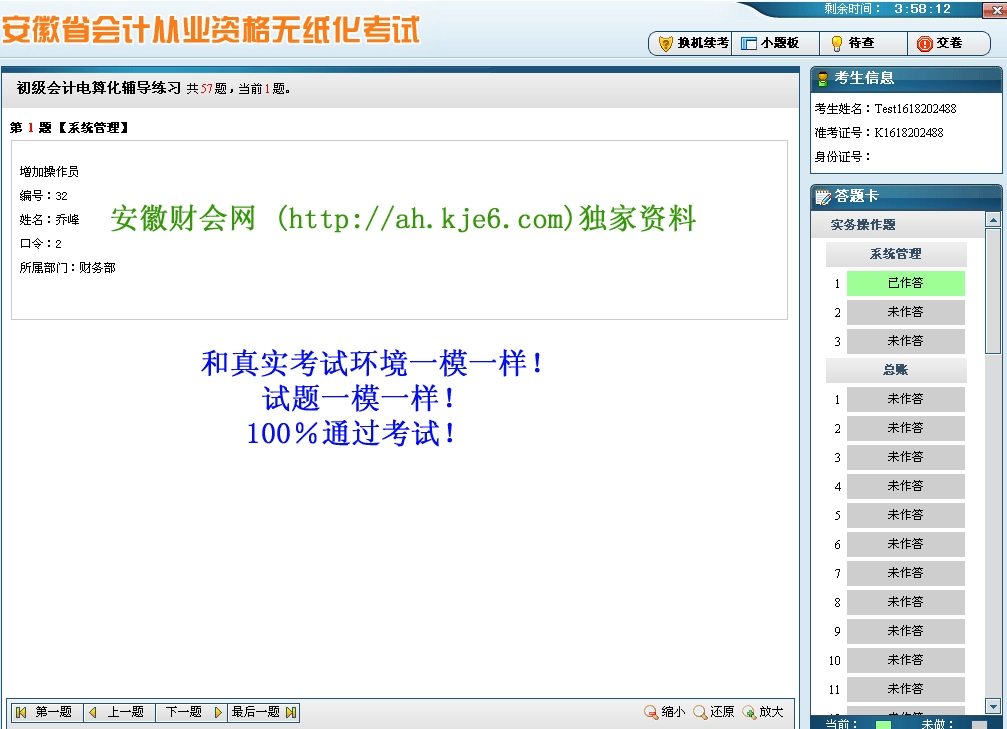Open the 小题板 scratch board
Image resolution: width=1007 pixels, height=729 pixels.
pyautogui.click(x=769, y=43)
